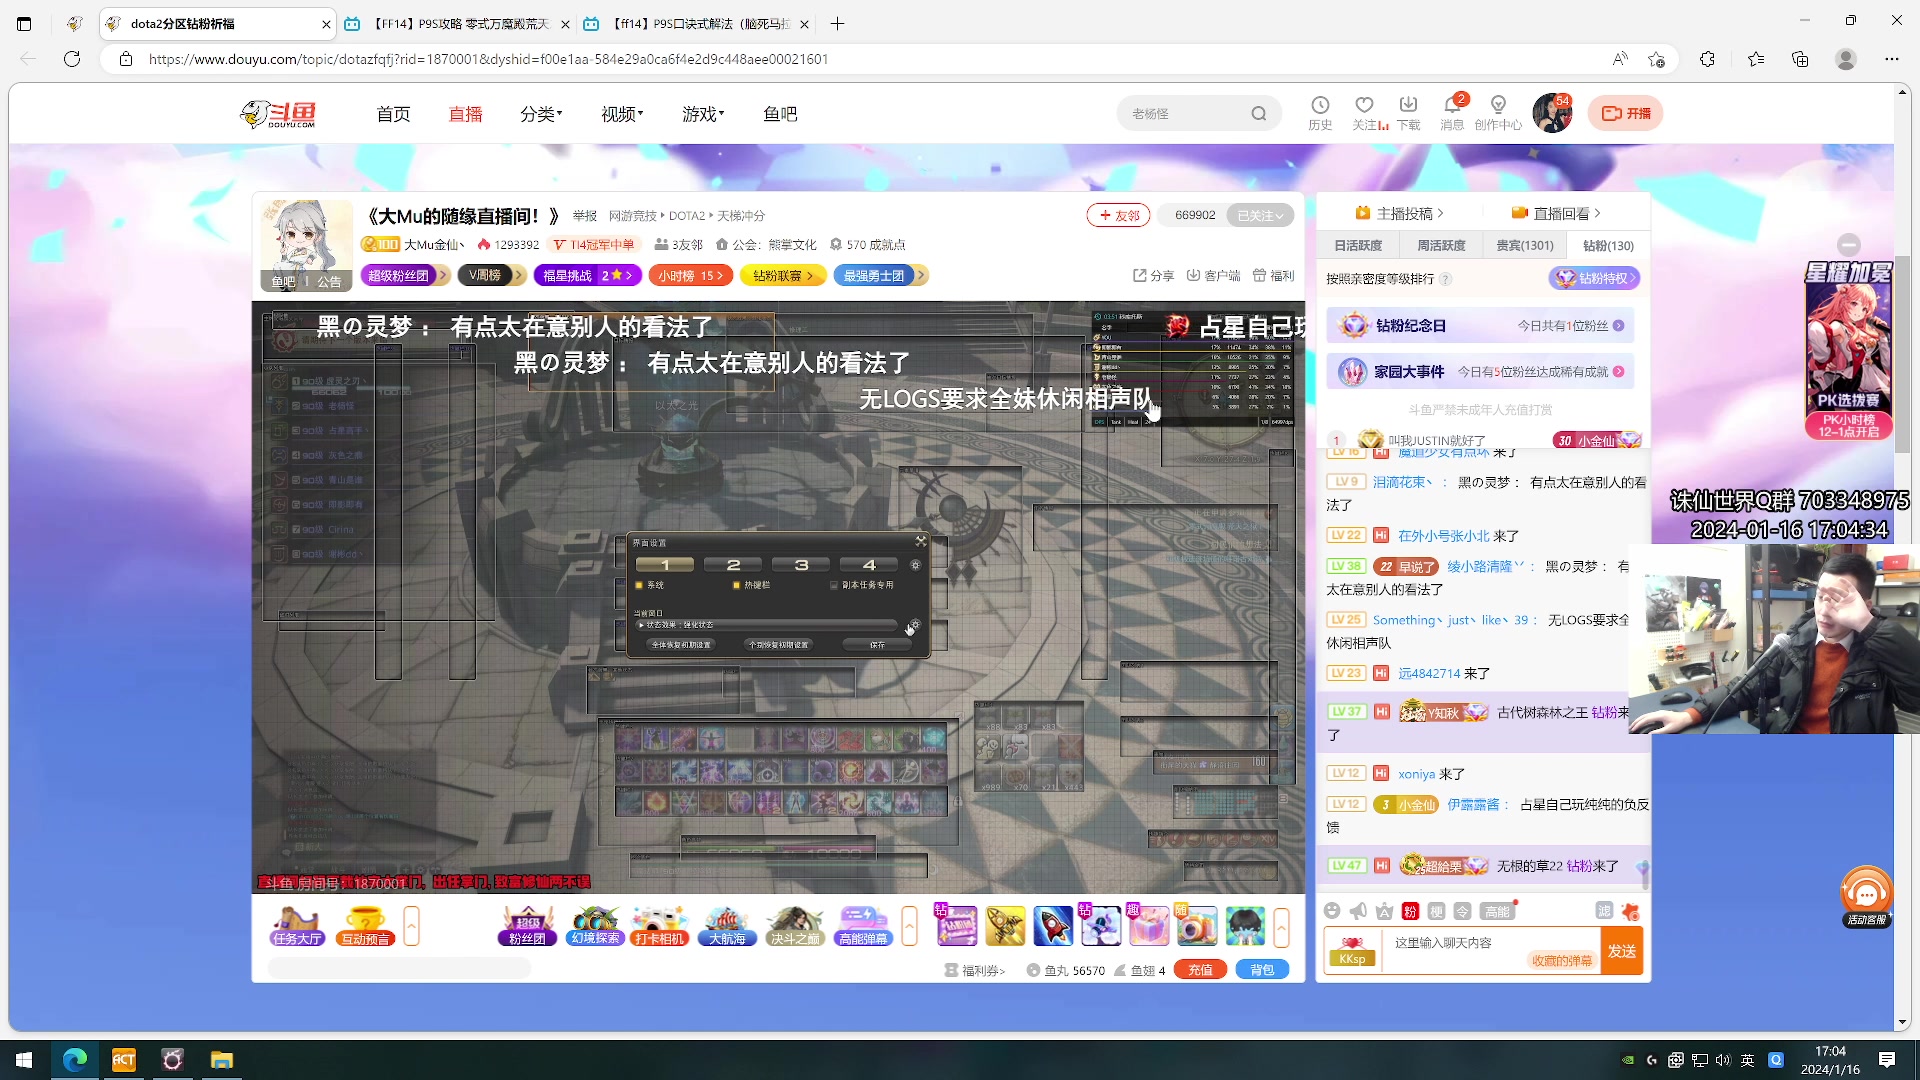Open the ACT app on the taskbar
This screenshot has height=1080, width=1920.
[124, 1060]
